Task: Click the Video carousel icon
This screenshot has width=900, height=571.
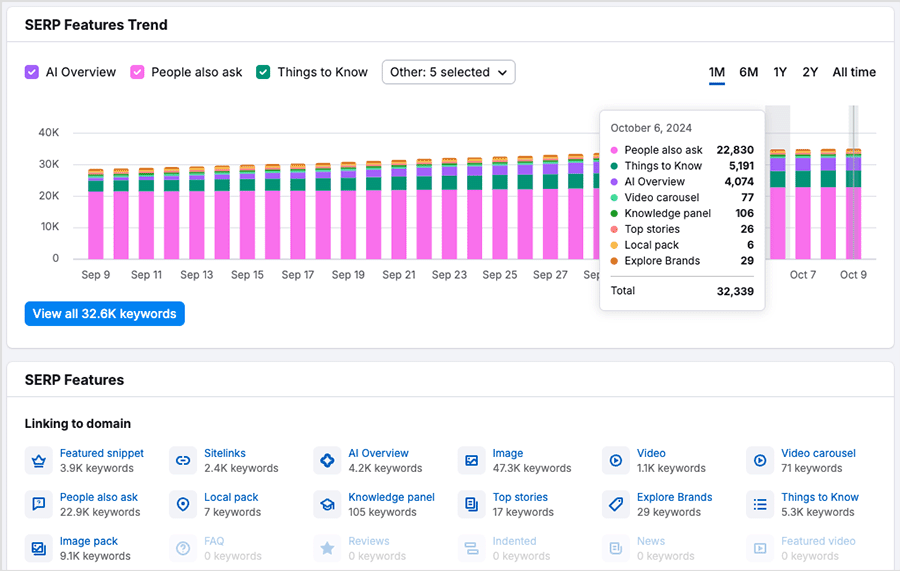Action: click(760, 461)
